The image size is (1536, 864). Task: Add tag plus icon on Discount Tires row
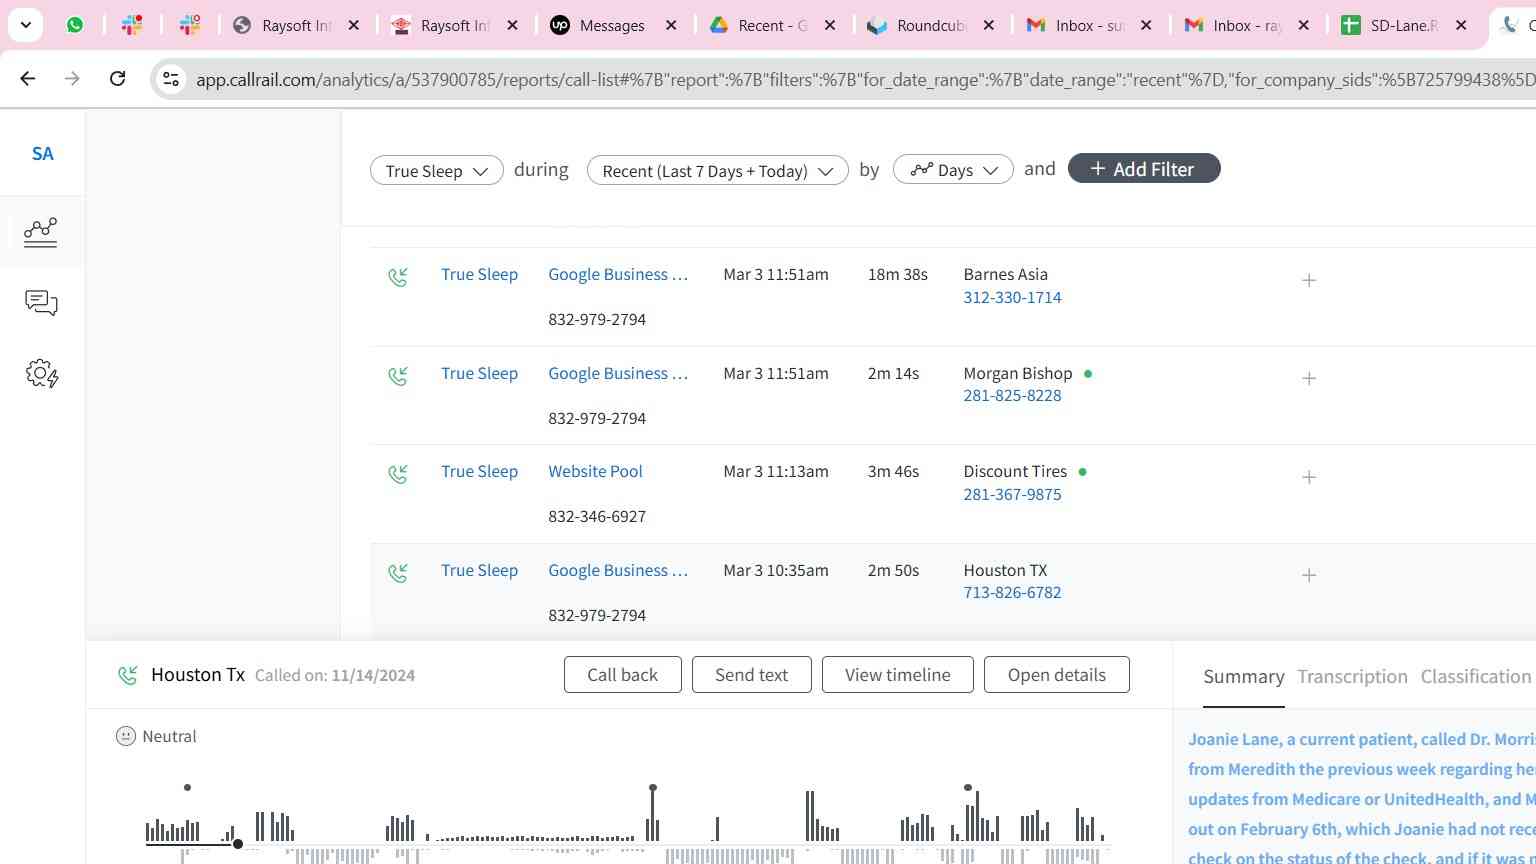click(1309, 477)
